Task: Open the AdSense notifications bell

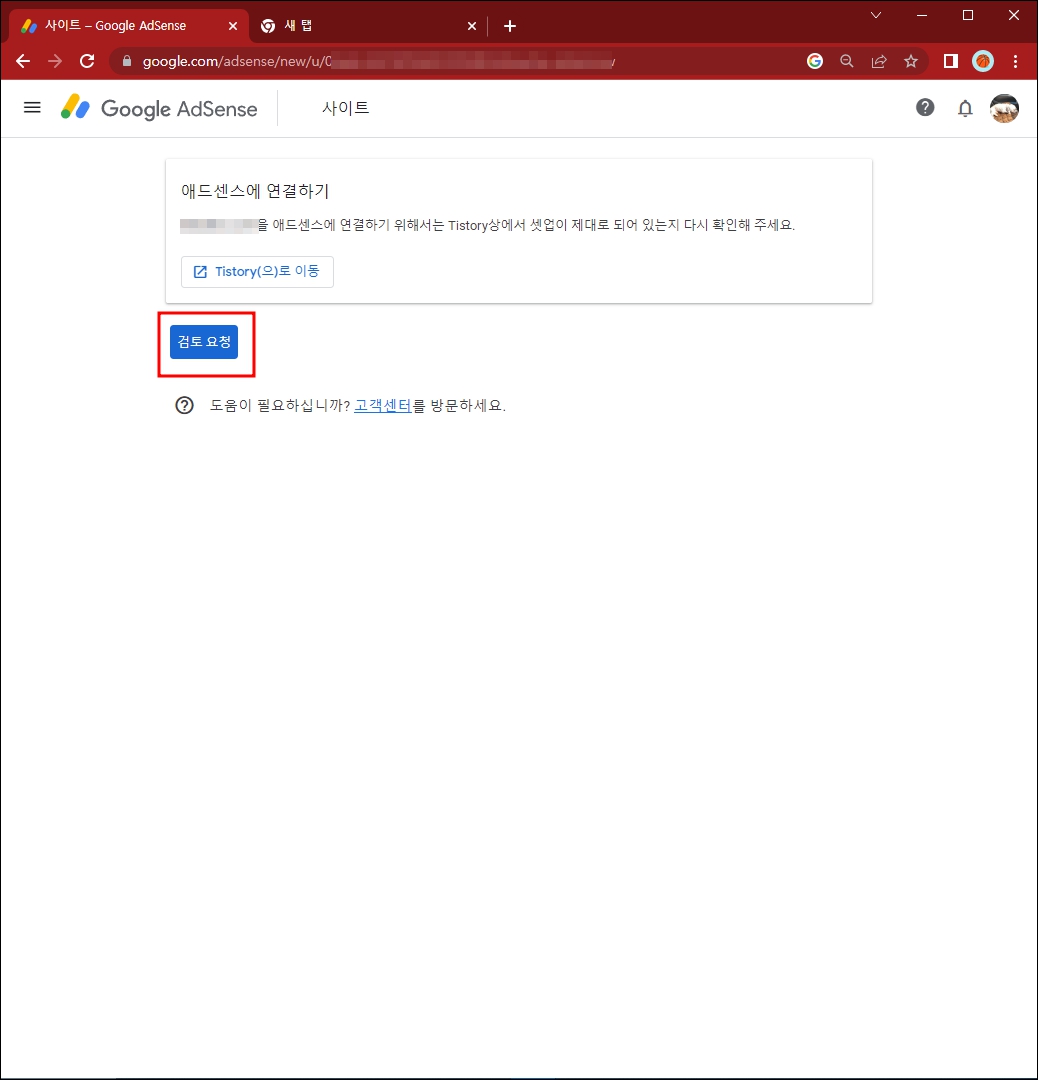Action: tap(965, 108)
